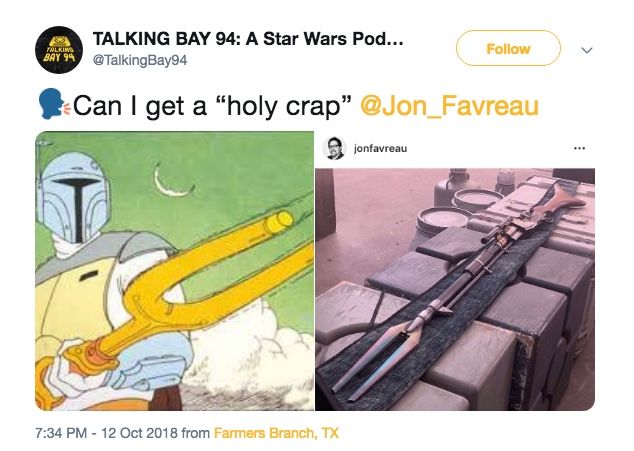This screenshot has width=634, height=451.
Task: Click the rifle's wooden stock in photo
Action: pos(560,199)
